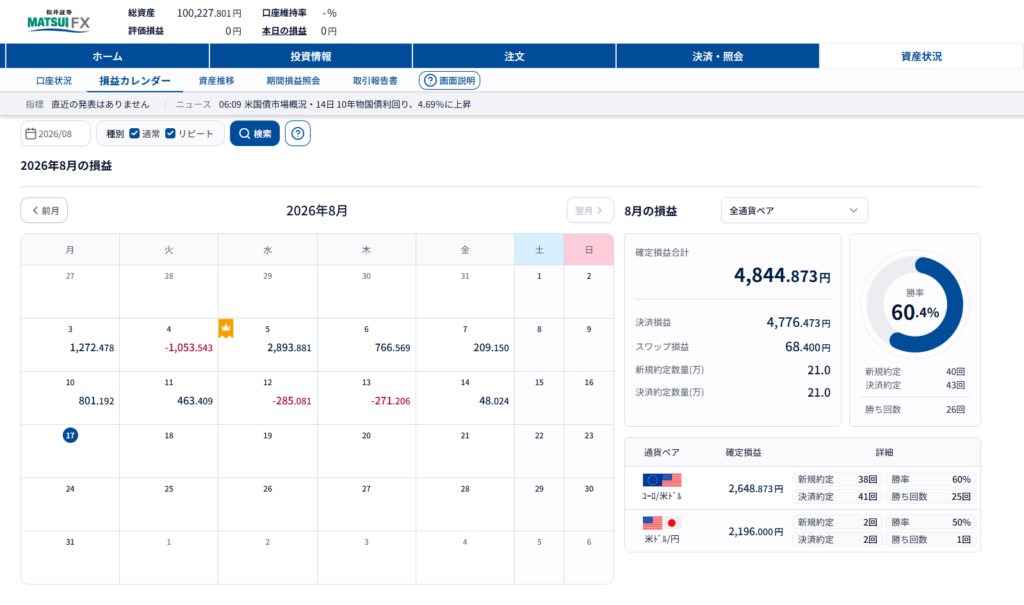Click the 検索 search button
Image resolution: width=1024 pixels, height=605 pixels.
(x=255, y=133)
